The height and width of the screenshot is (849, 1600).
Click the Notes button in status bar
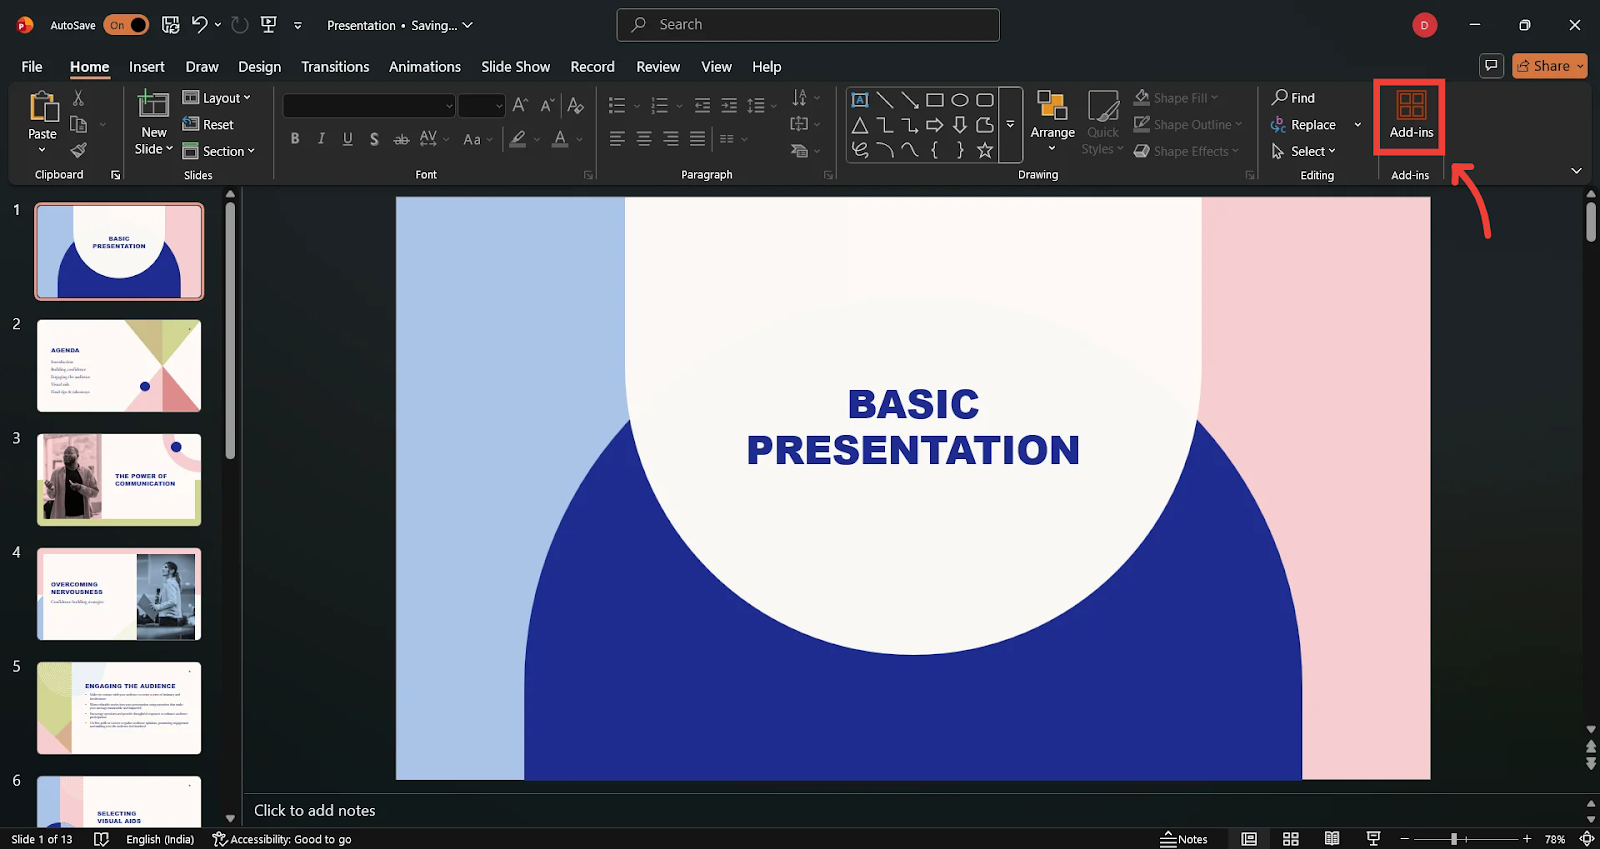click(1184, 839)
